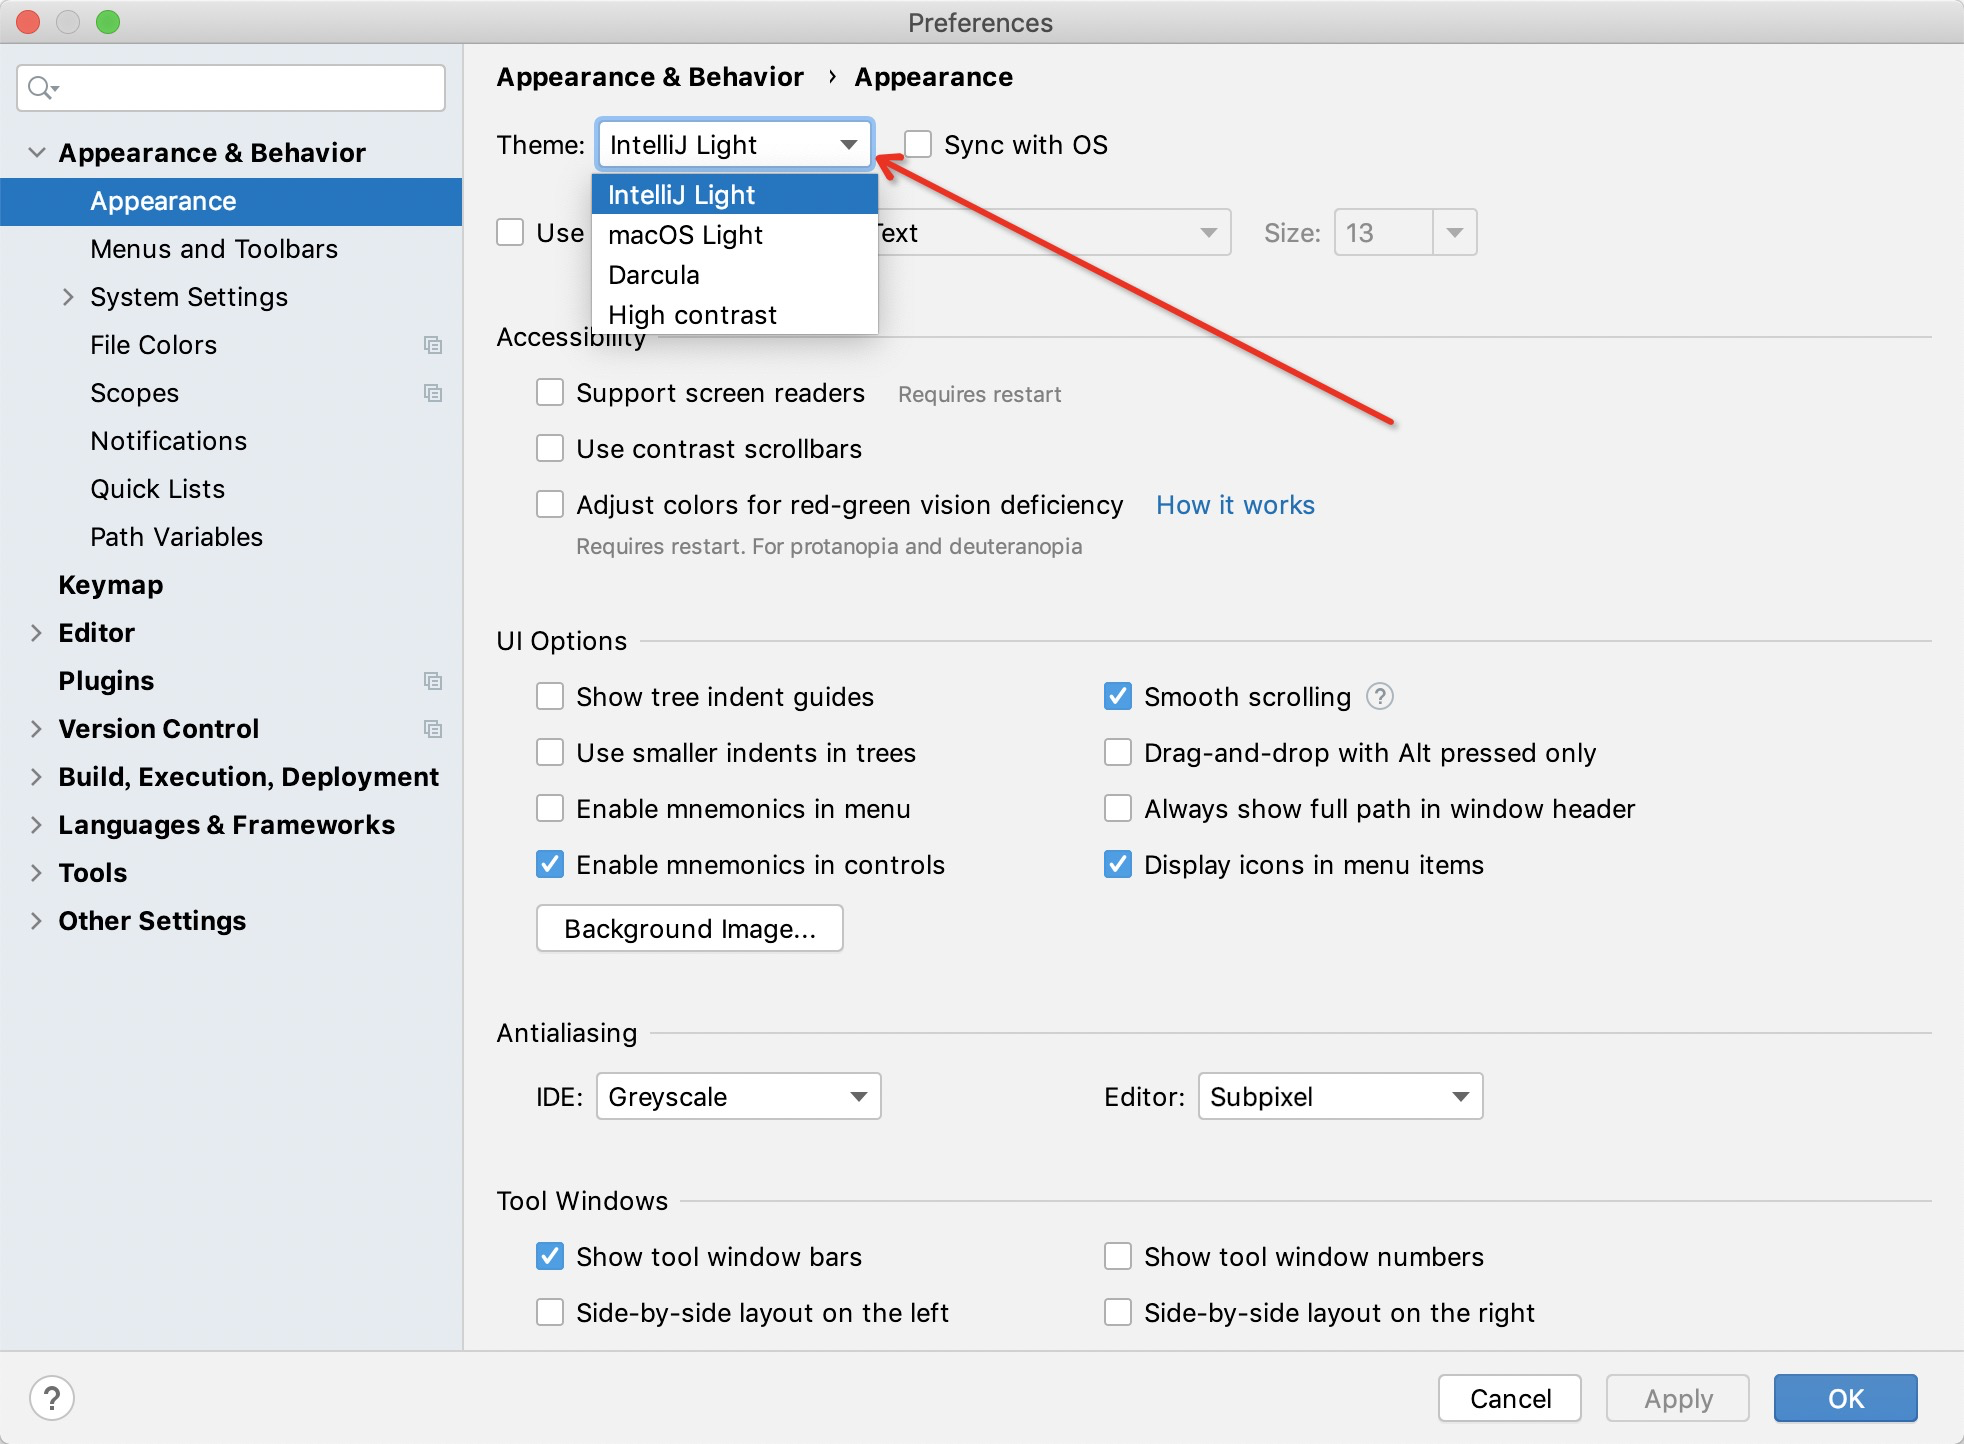The width and height of the screenshot is (1964, 1444).
Task: Click Scopes project-level icon
Action: tap(433, 393)
